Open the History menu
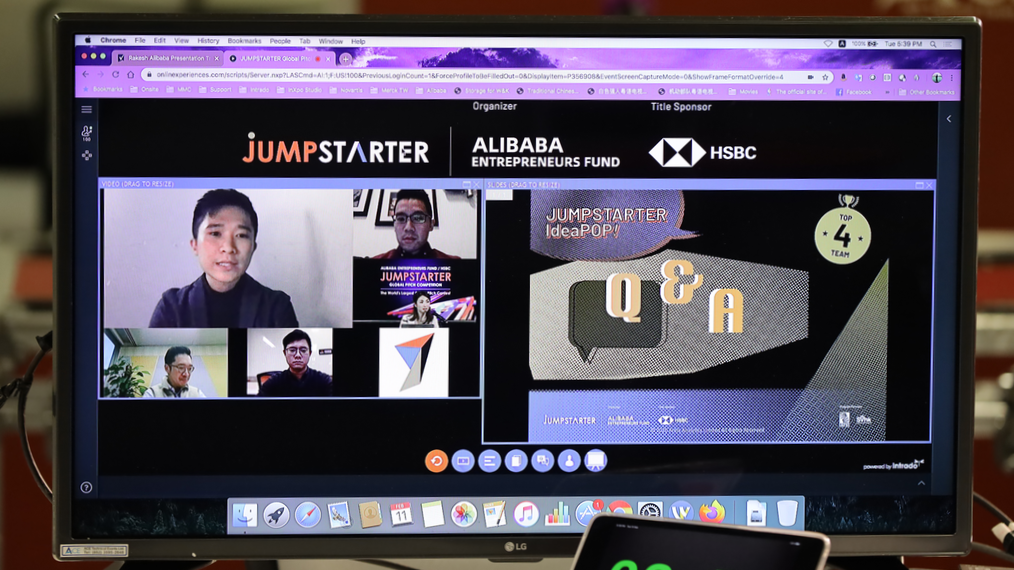The image size is (1014, 570). (x=208, y=40)
